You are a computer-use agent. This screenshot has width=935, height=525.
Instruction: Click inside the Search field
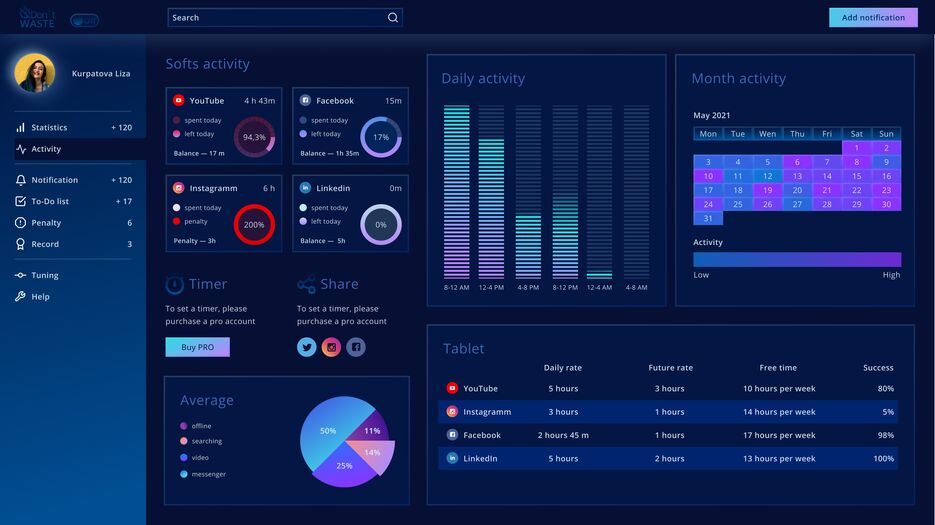click(x=275, y=17)
